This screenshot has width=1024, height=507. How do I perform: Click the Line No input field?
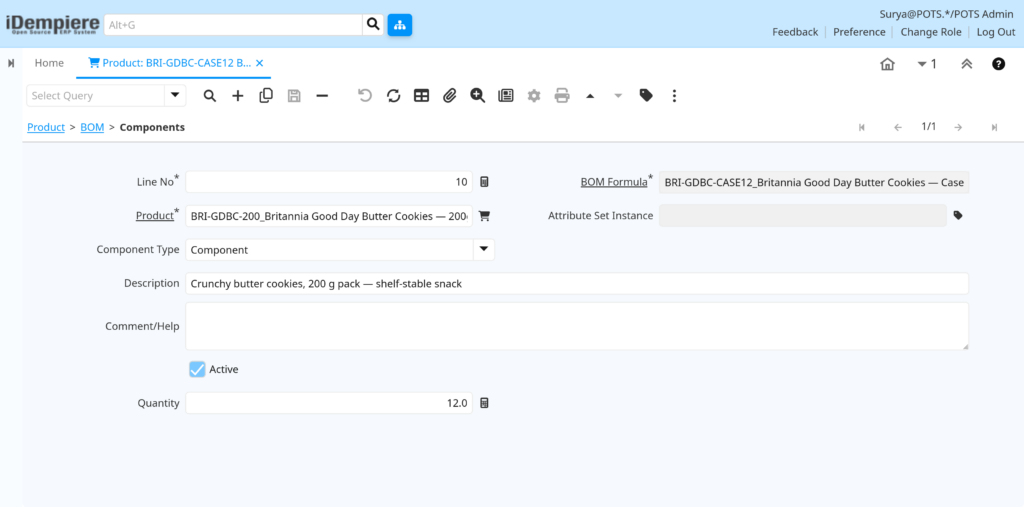(329, 182)
